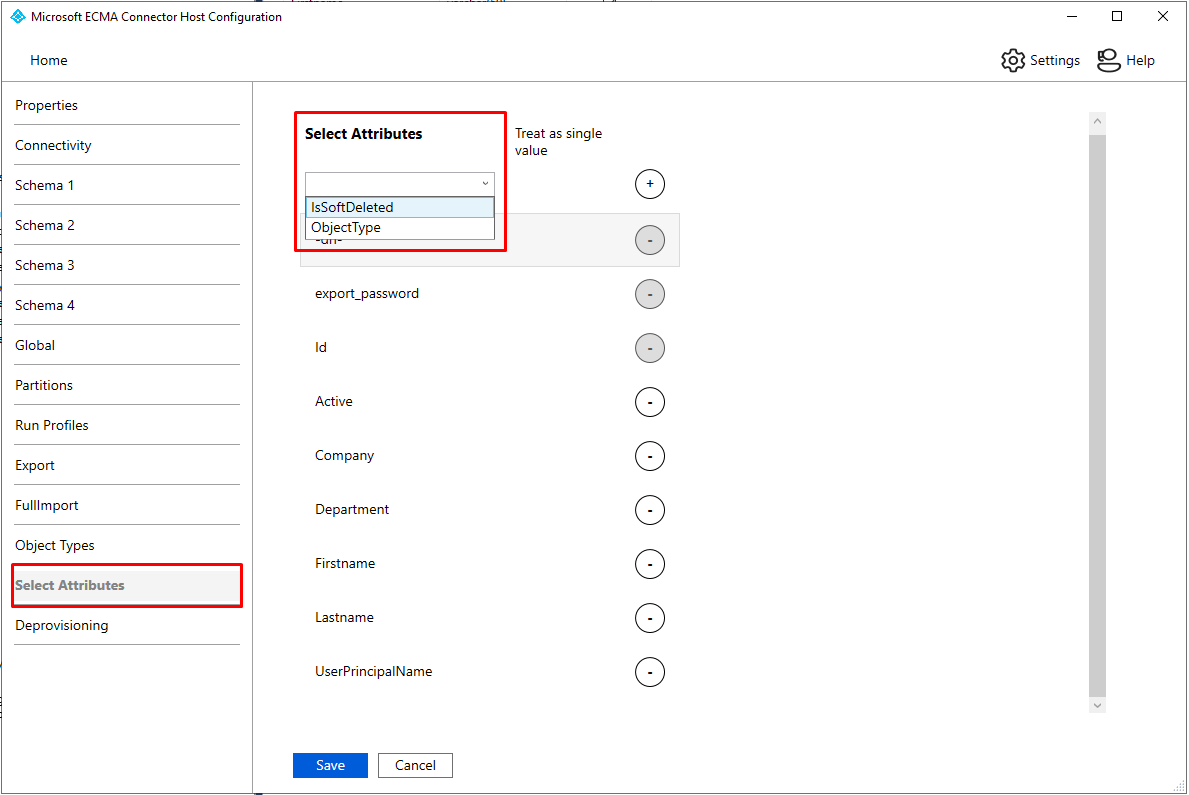Open the Help icon
This screenshot has height=795, width=1189.
pyautogui.click(x=1108, y=60)
